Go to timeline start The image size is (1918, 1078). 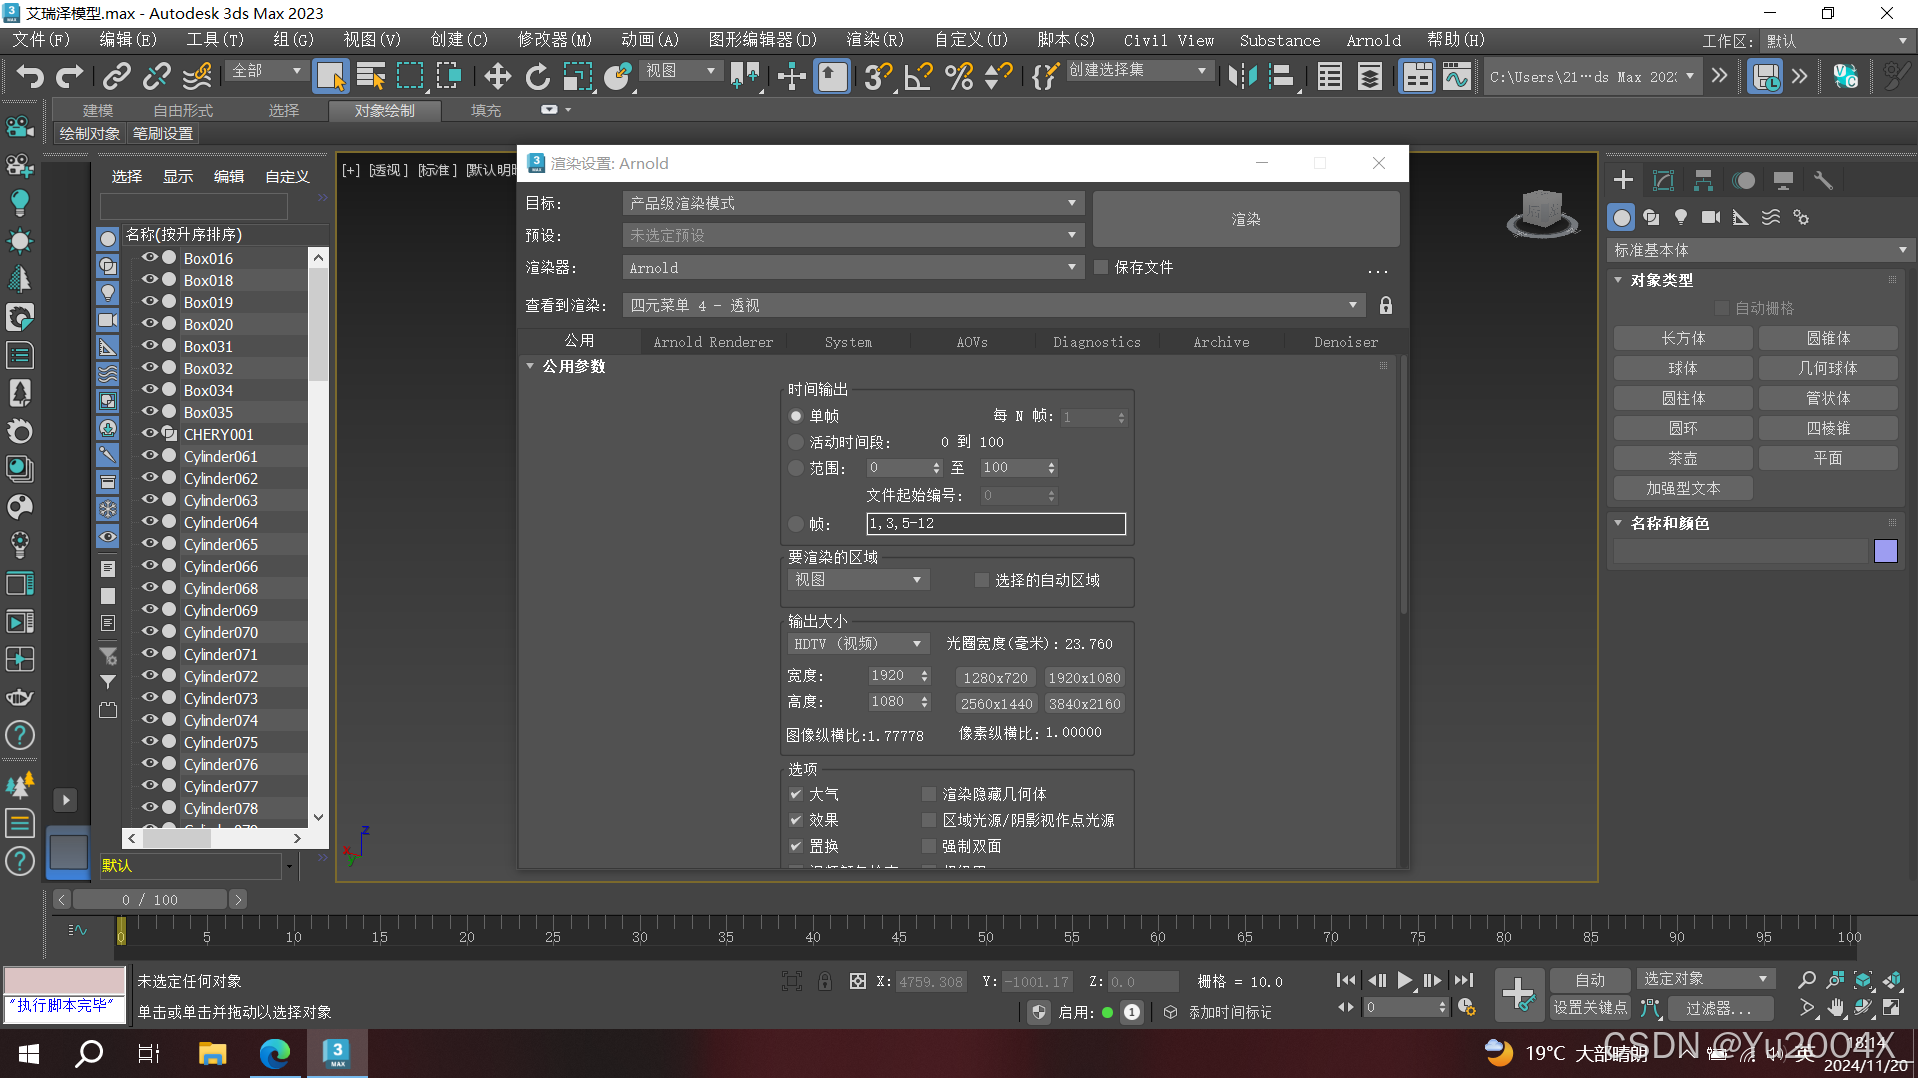[x=1346, y=980]
